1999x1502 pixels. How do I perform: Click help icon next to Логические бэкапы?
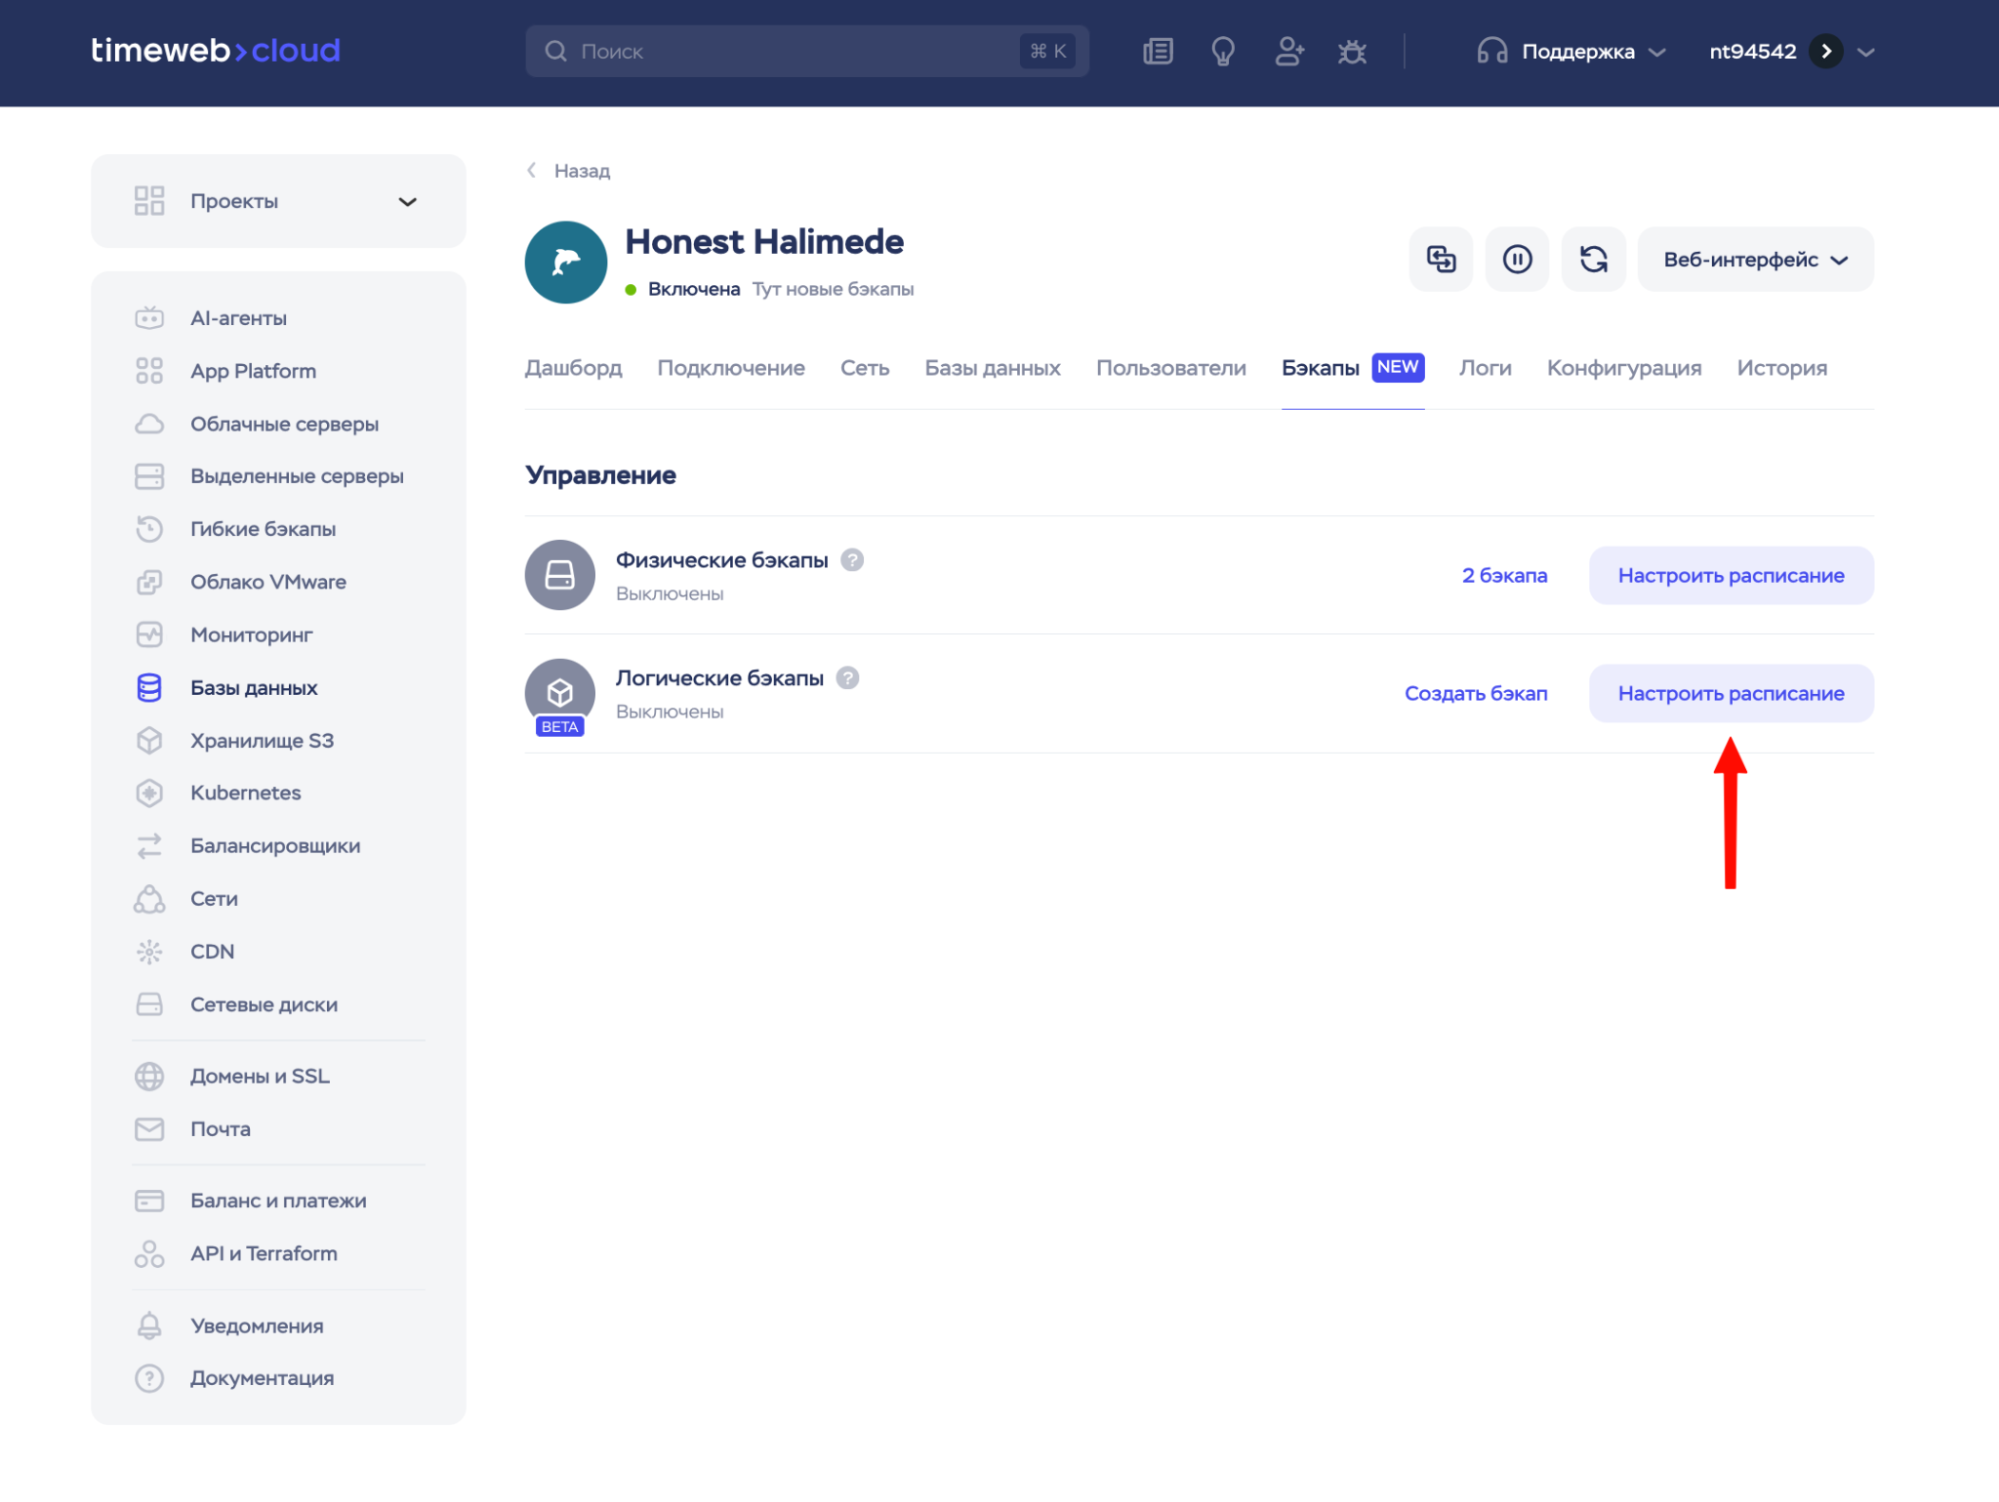coord(848,678)
